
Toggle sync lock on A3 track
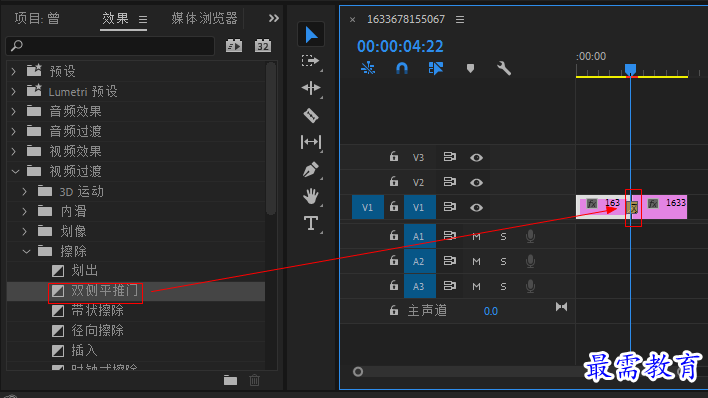coord(449,286)
